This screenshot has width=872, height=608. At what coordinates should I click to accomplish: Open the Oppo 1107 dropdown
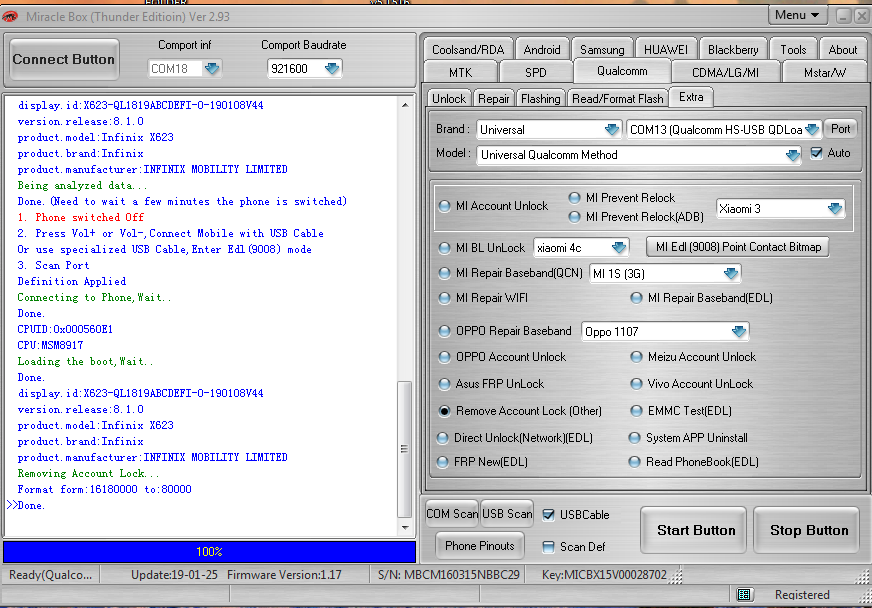739,332
